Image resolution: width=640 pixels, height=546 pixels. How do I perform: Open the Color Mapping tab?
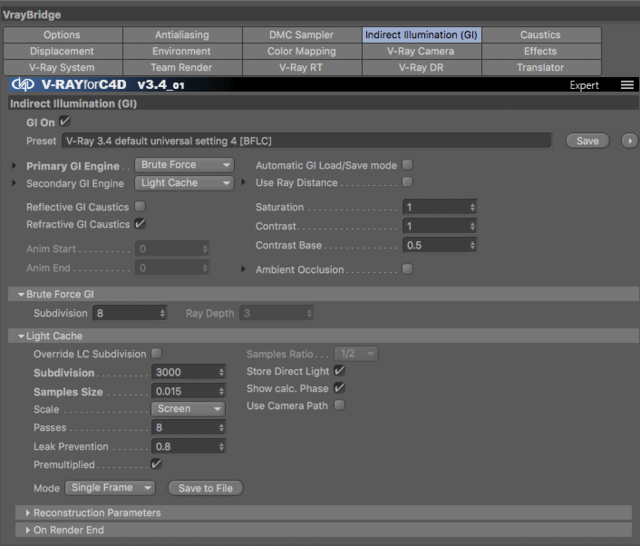tap(302, 51)
